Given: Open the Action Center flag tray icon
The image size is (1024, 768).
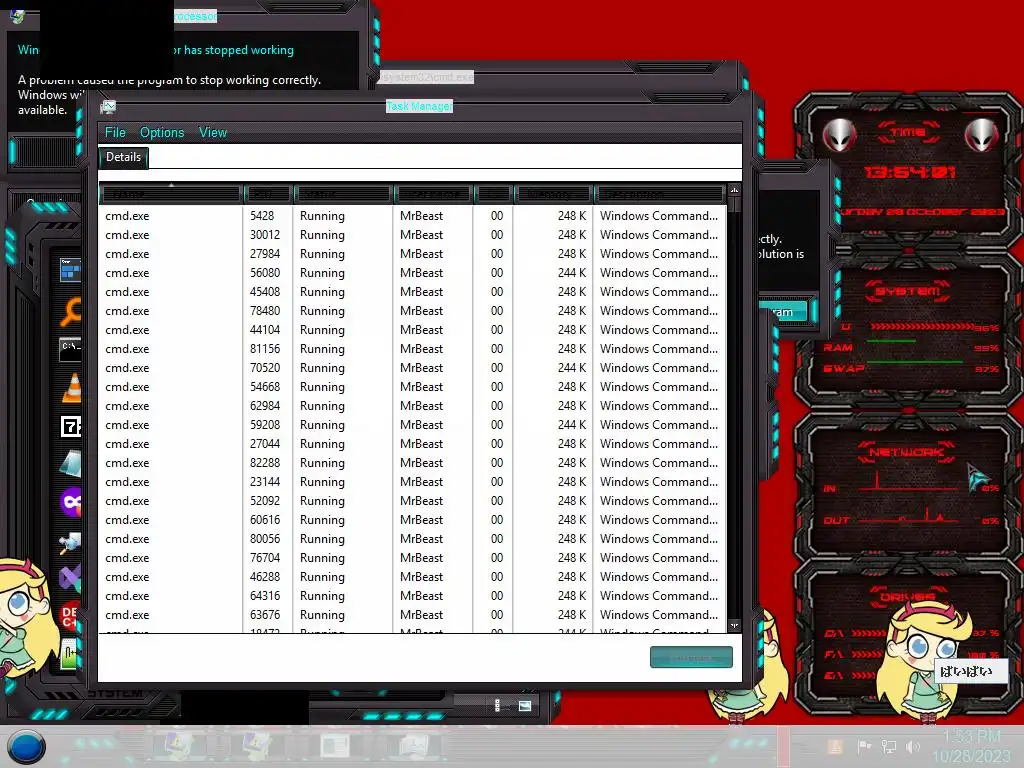Looking at the screenshot, I should [864, 746].
